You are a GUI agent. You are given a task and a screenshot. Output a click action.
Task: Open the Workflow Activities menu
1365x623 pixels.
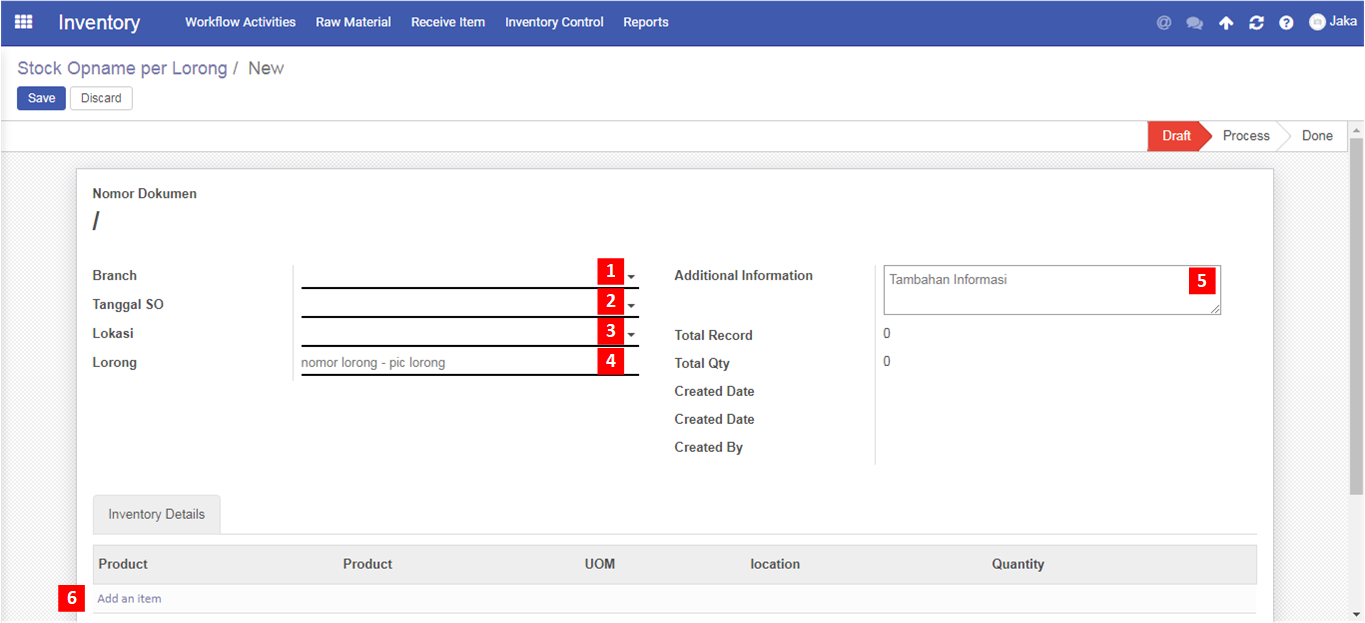(240, 22)
